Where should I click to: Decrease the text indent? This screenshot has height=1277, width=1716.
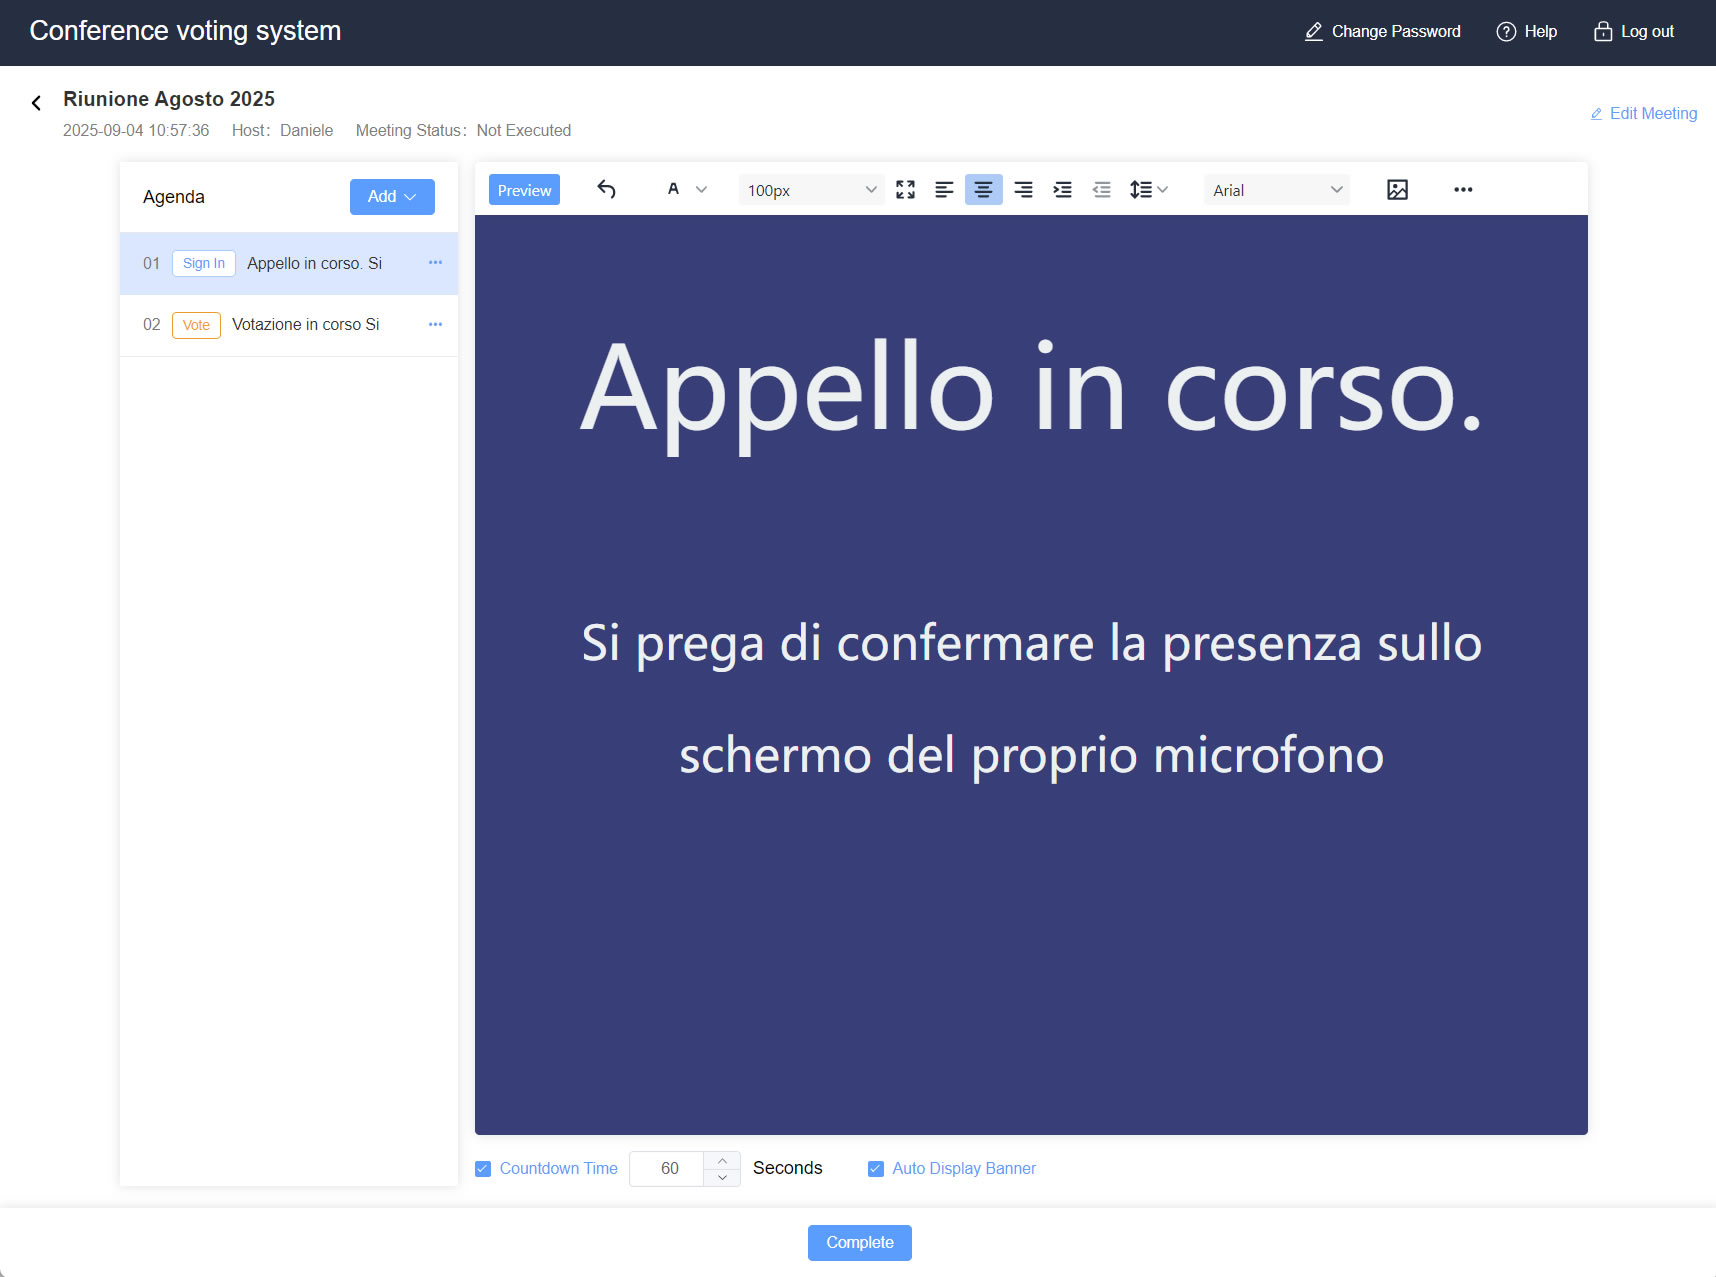pyautogui.click(x=1101, y=189)
